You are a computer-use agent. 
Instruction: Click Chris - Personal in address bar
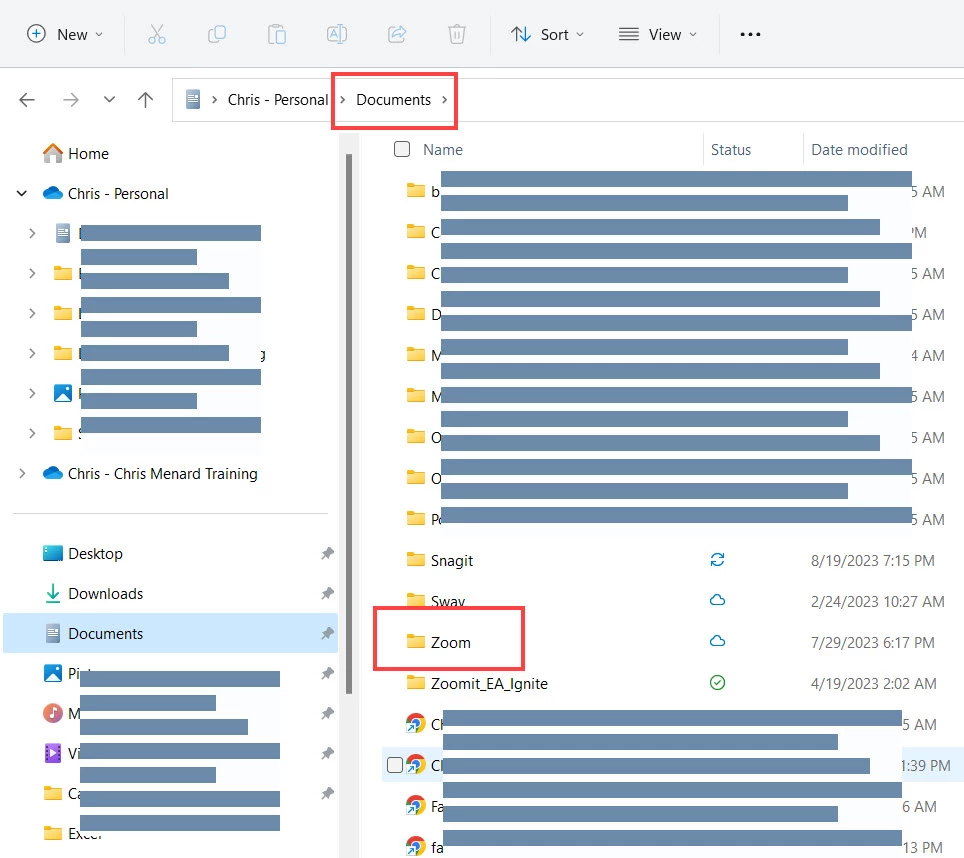pyautogui.click(x=278, y=100)
